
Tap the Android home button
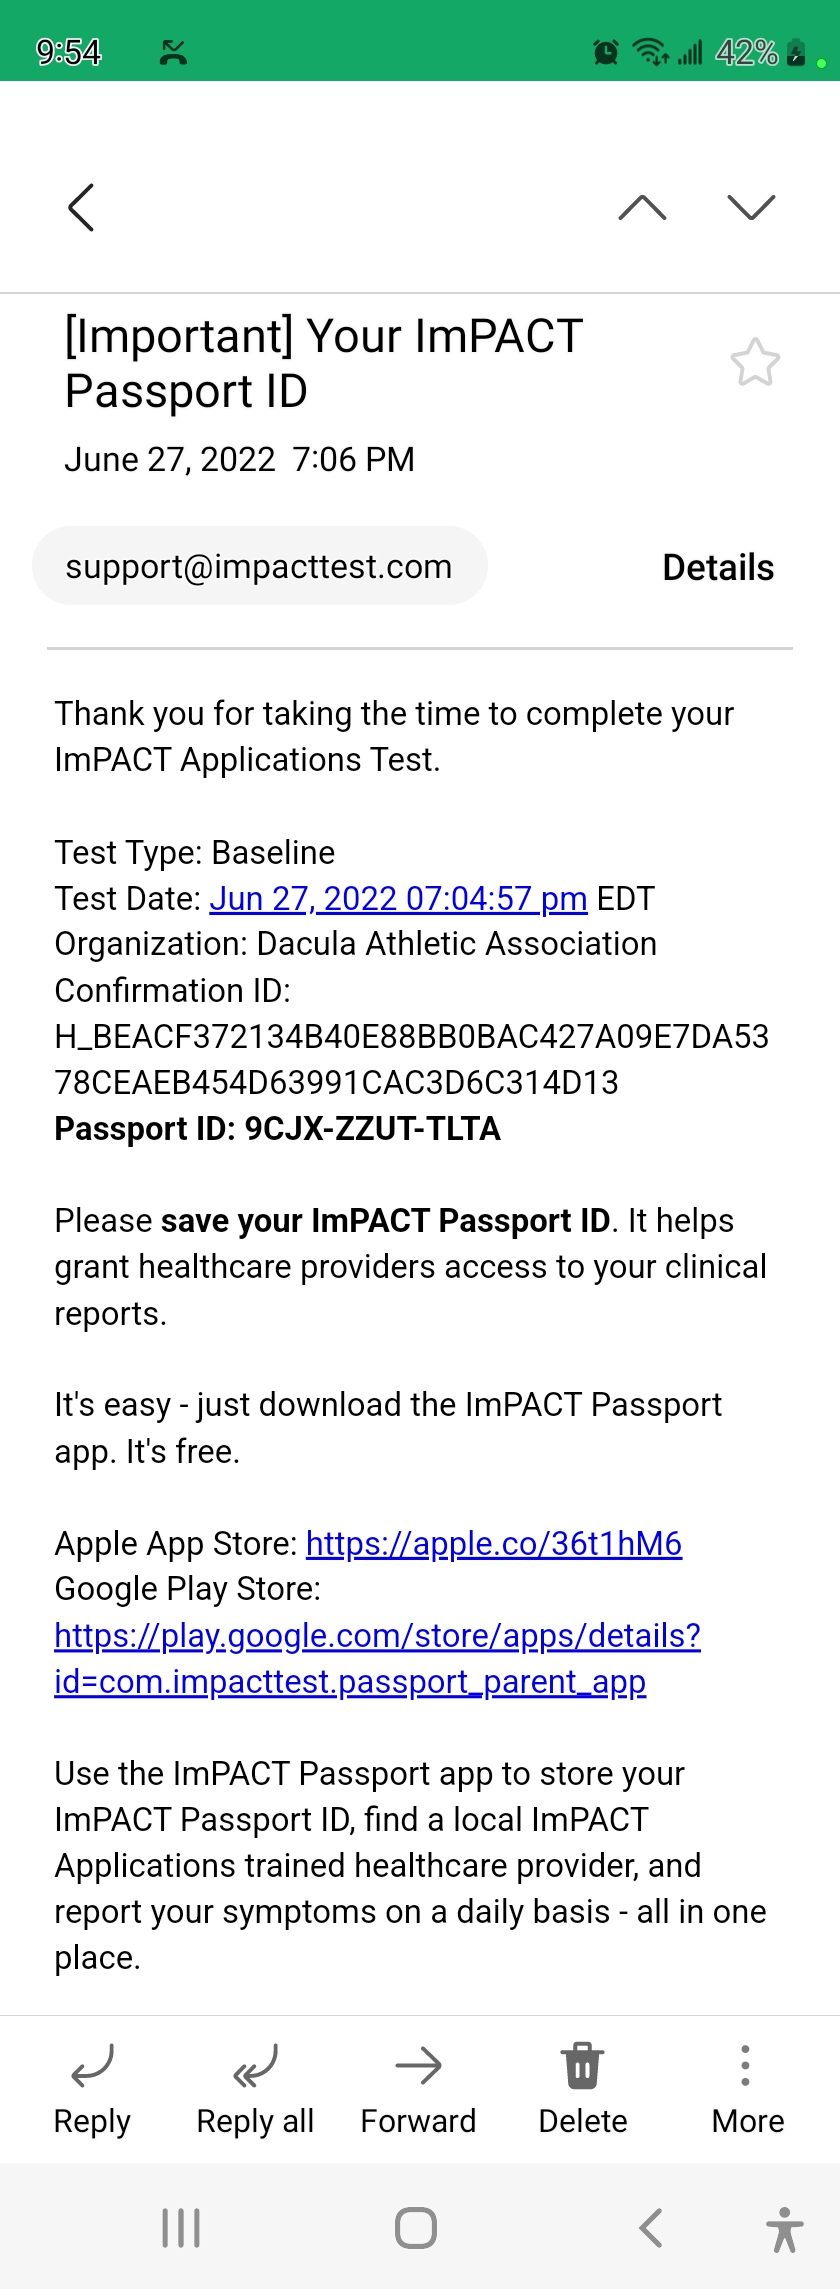pyautogui.click(x=416, y=2228)
